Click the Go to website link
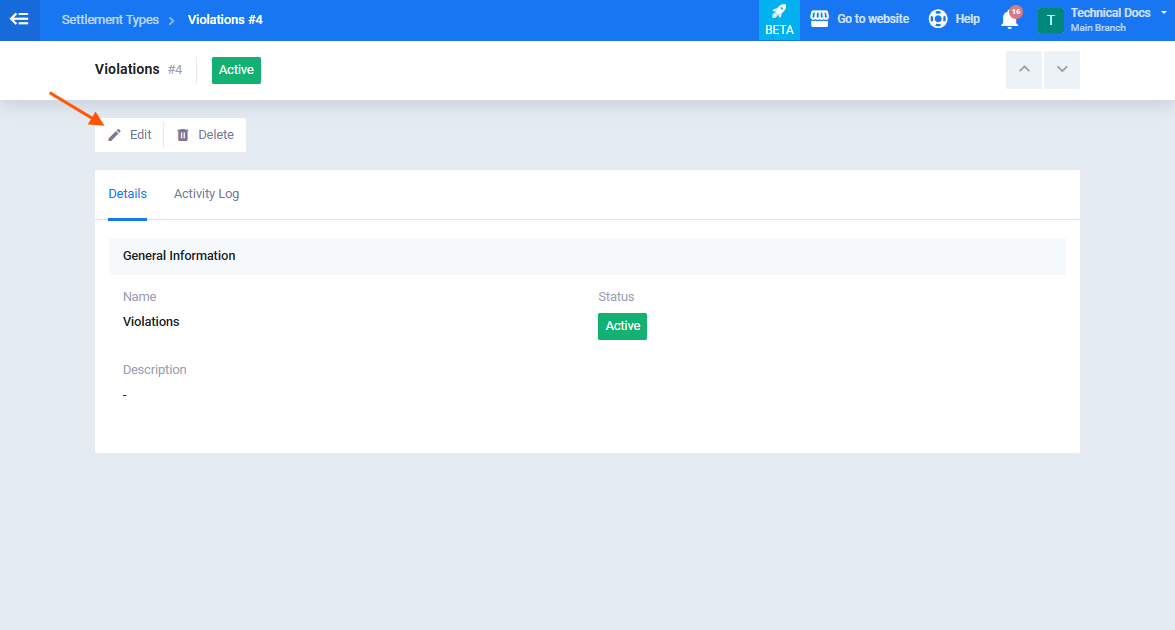This screenshot has width=1175, height=630. pos(873,19)
